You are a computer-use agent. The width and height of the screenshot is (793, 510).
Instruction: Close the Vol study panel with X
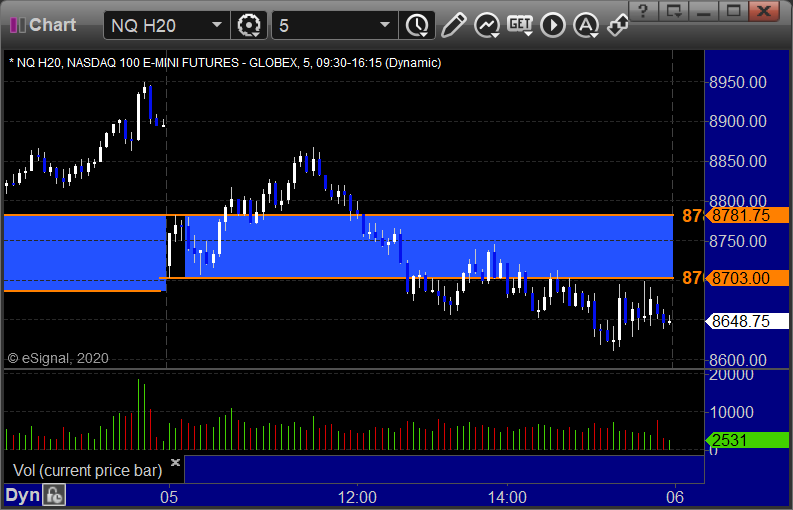click(x=175, y=462)
